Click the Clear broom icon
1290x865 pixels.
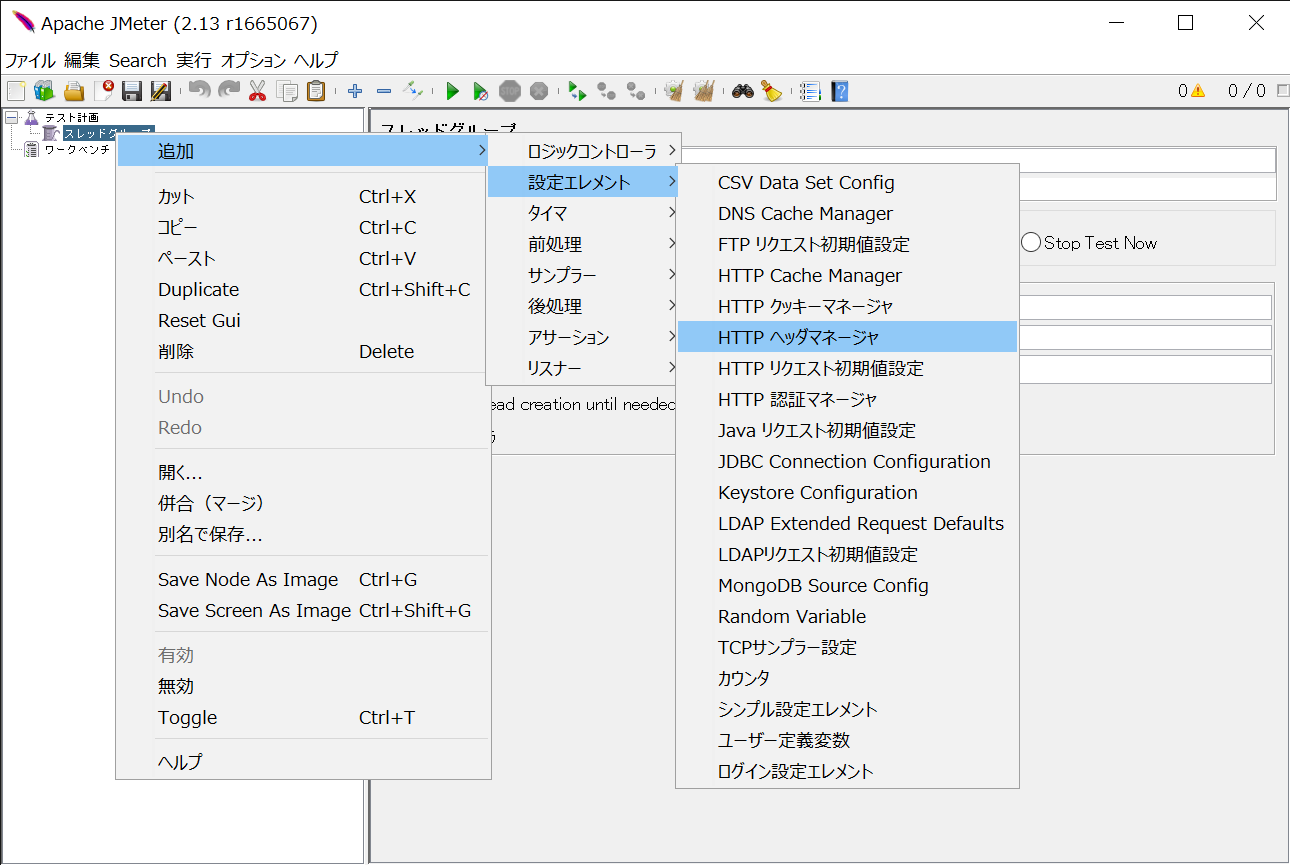click(x=771, y=91)
